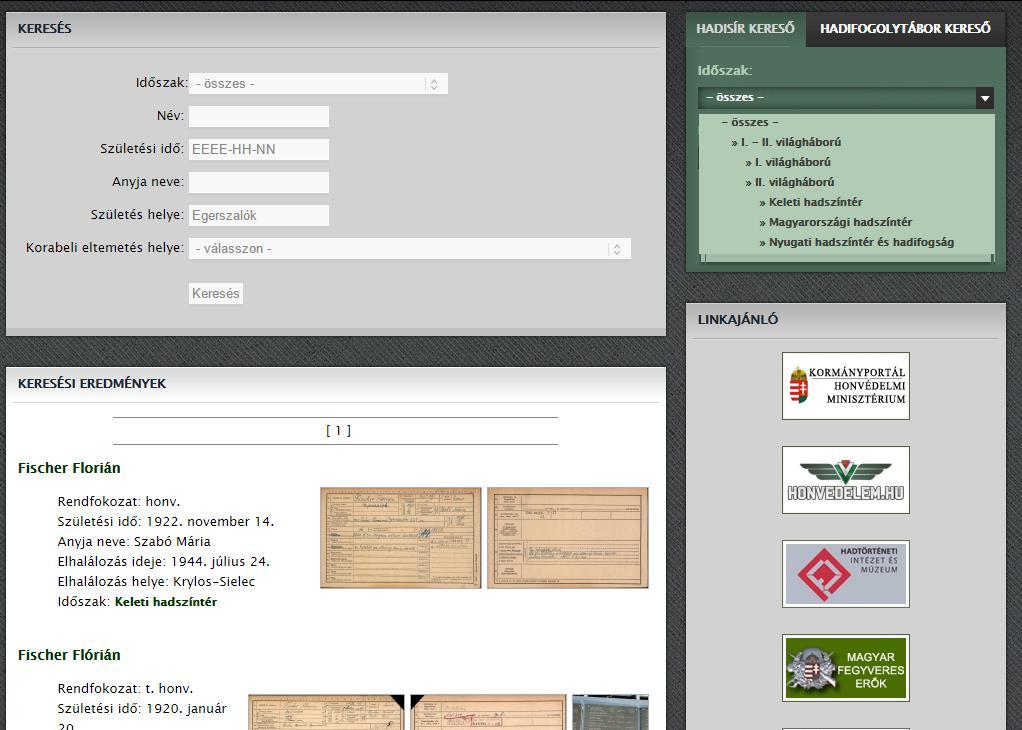This screenshot has height=730, width=1022.
Task: Choose 'I. világháború' from the list
Action: coord(788,162)
